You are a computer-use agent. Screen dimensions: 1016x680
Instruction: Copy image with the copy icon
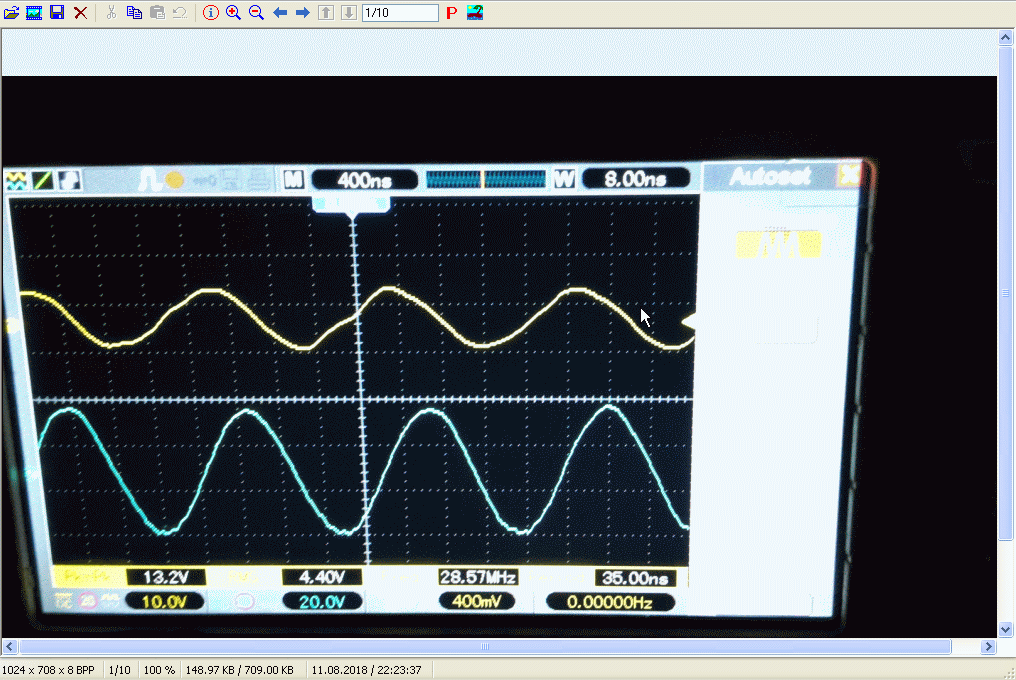coord(134,13)
